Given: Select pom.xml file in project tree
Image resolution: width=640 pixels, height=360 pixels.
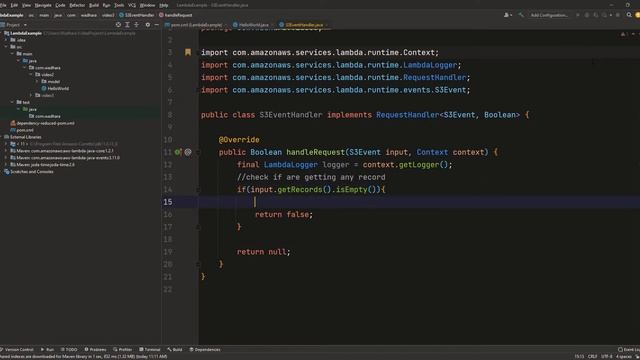Looking at the screenshot, I should pos(22,130).
